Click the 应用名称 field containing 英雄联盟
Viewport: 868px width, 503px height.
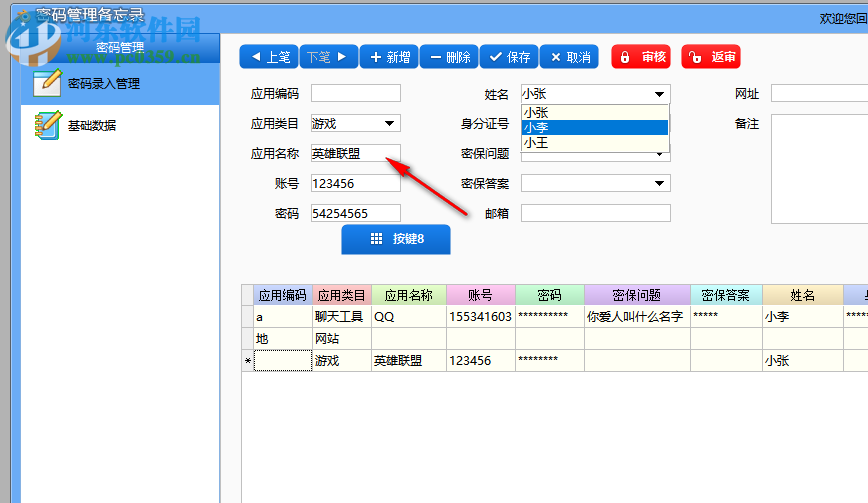355,153
